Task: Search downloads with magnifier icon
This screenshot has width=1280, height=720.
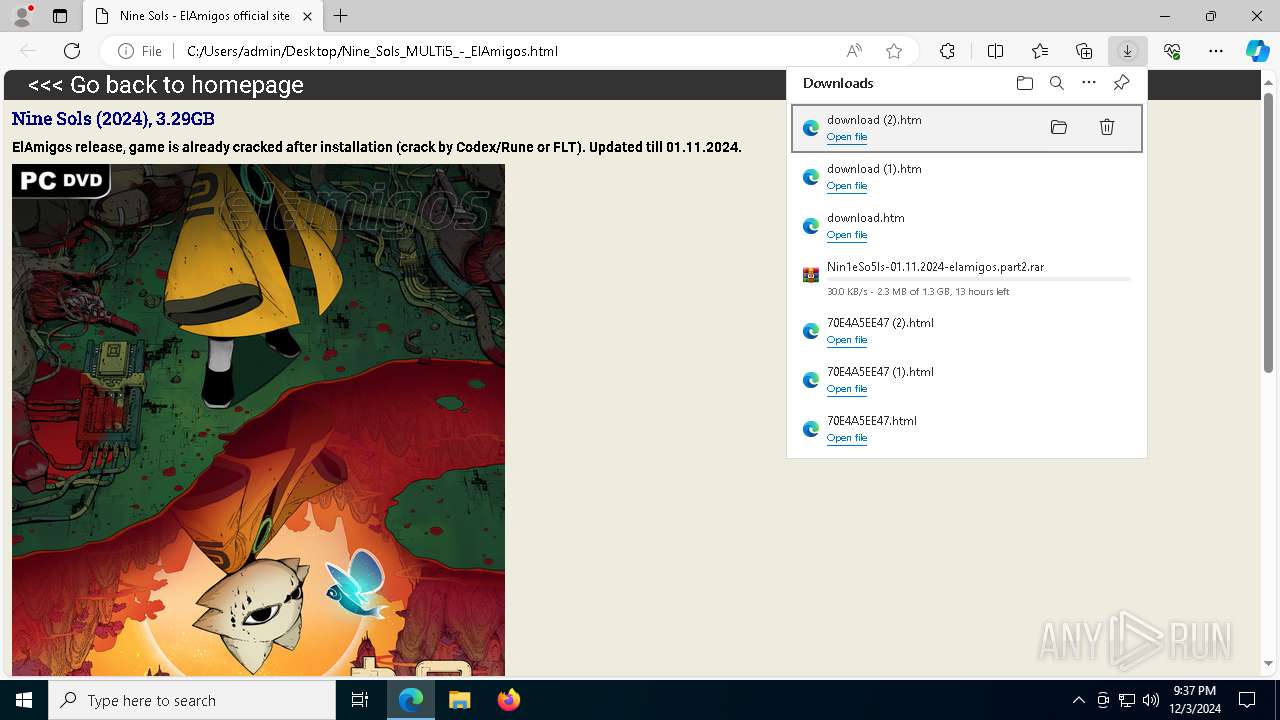Action: (1057, 83)
